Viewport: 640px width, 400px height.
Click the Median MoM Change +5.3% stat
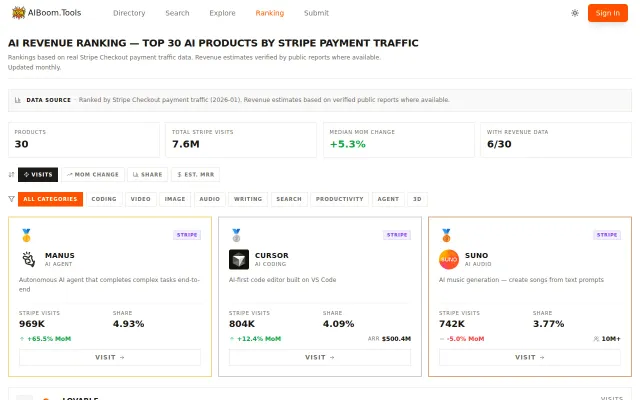[399, 140]
